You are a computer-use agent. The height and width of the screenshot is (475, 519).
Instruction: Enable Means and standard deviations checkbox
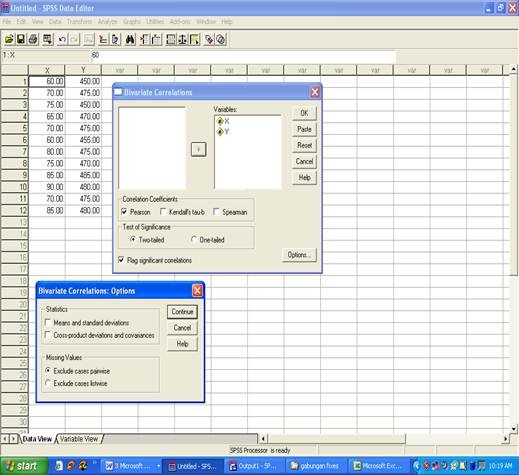[x=48, y=322]
